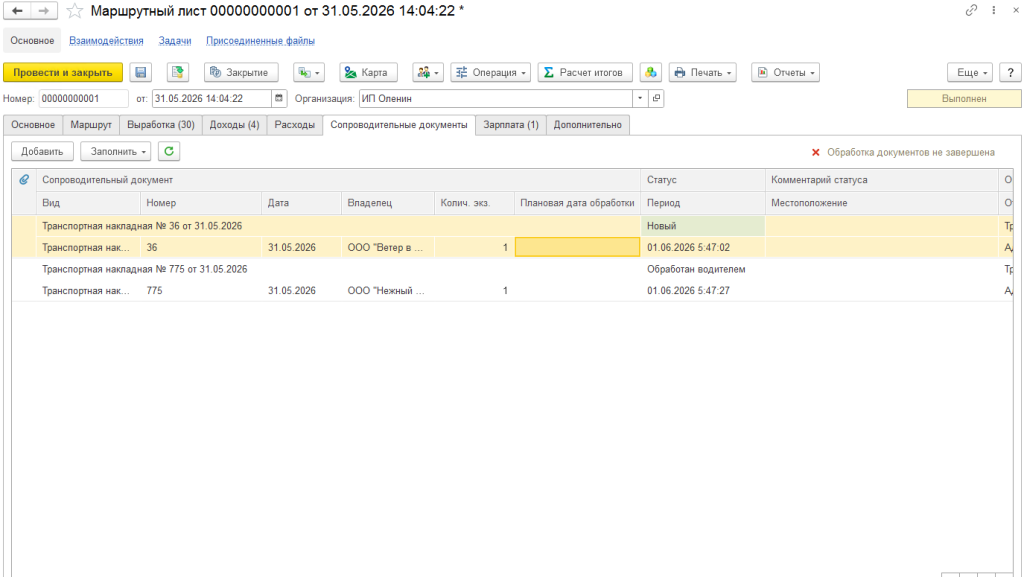The height and width of the screenshot is (577, 1024).
Task: Expand the Заполнить dropdown
Action: coord(116,151)
